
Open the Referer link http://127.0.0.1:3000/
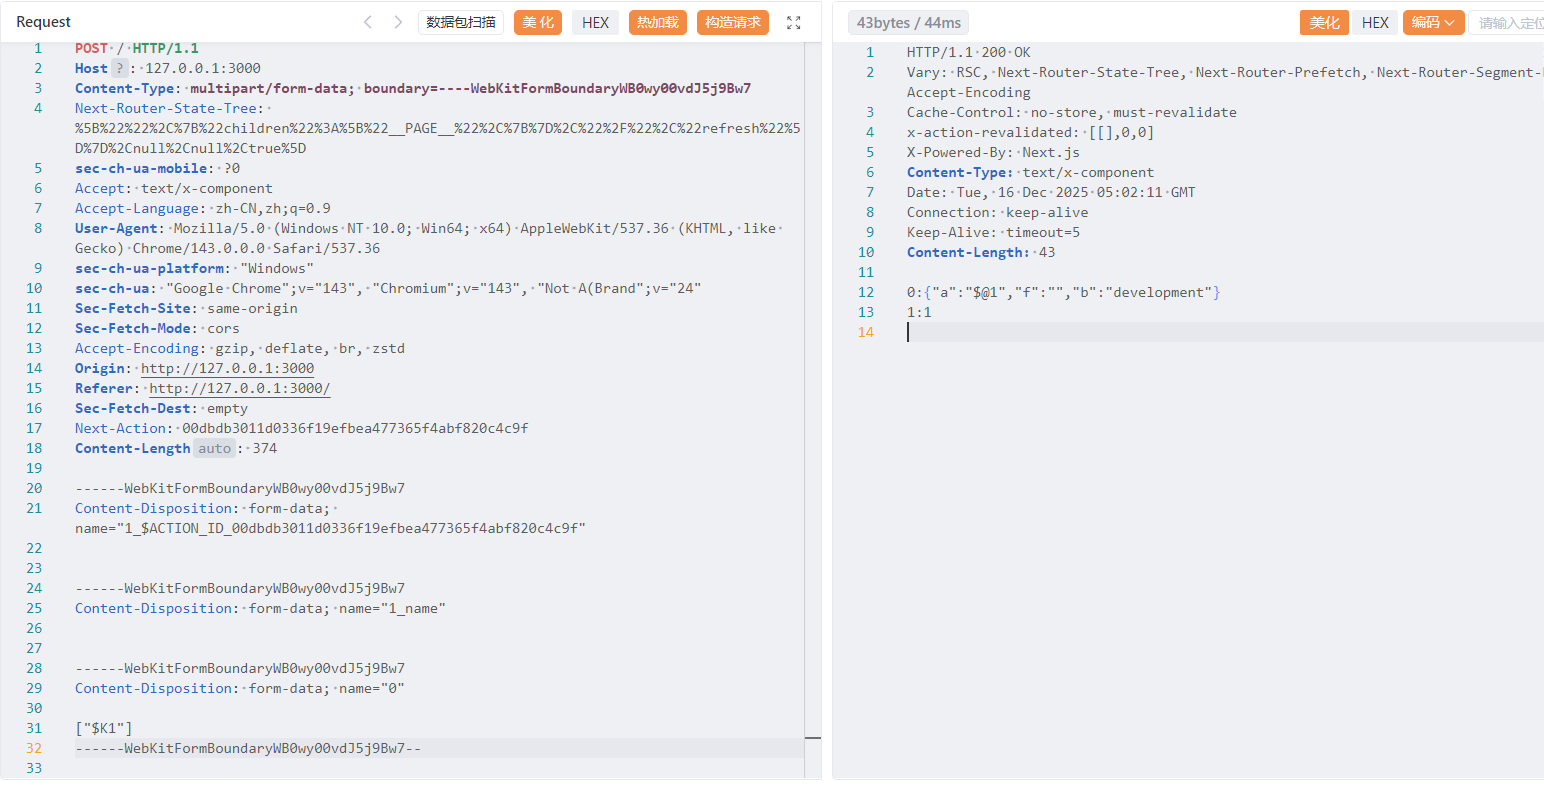click(239, 388)
